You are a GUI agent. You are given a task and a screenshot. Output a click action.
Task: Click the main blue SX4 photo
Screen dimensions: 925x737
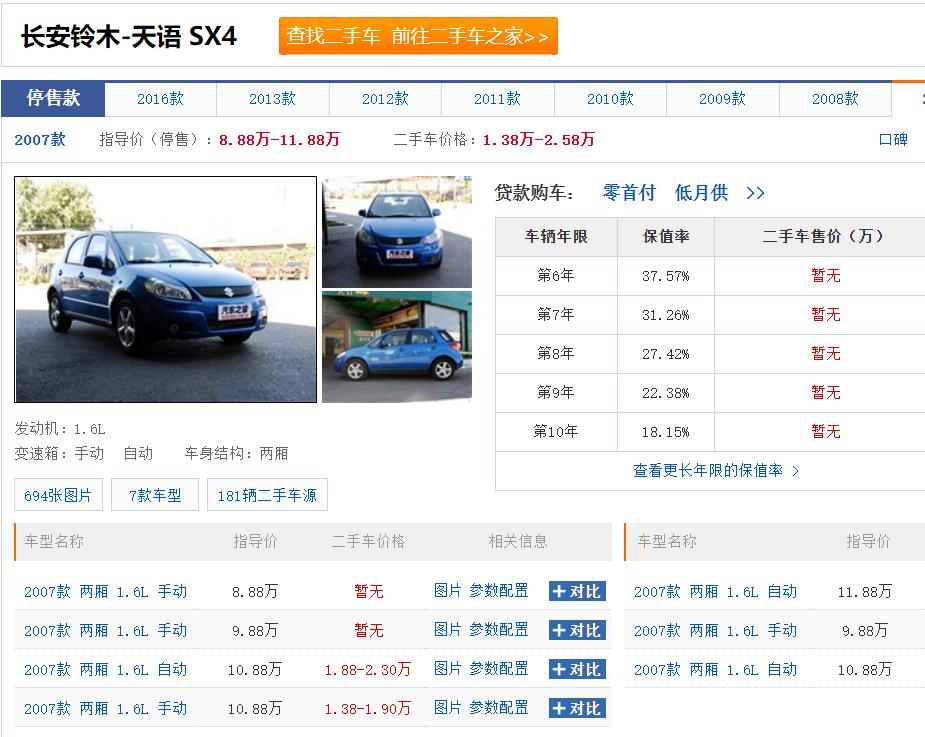[x=165, y=290]
